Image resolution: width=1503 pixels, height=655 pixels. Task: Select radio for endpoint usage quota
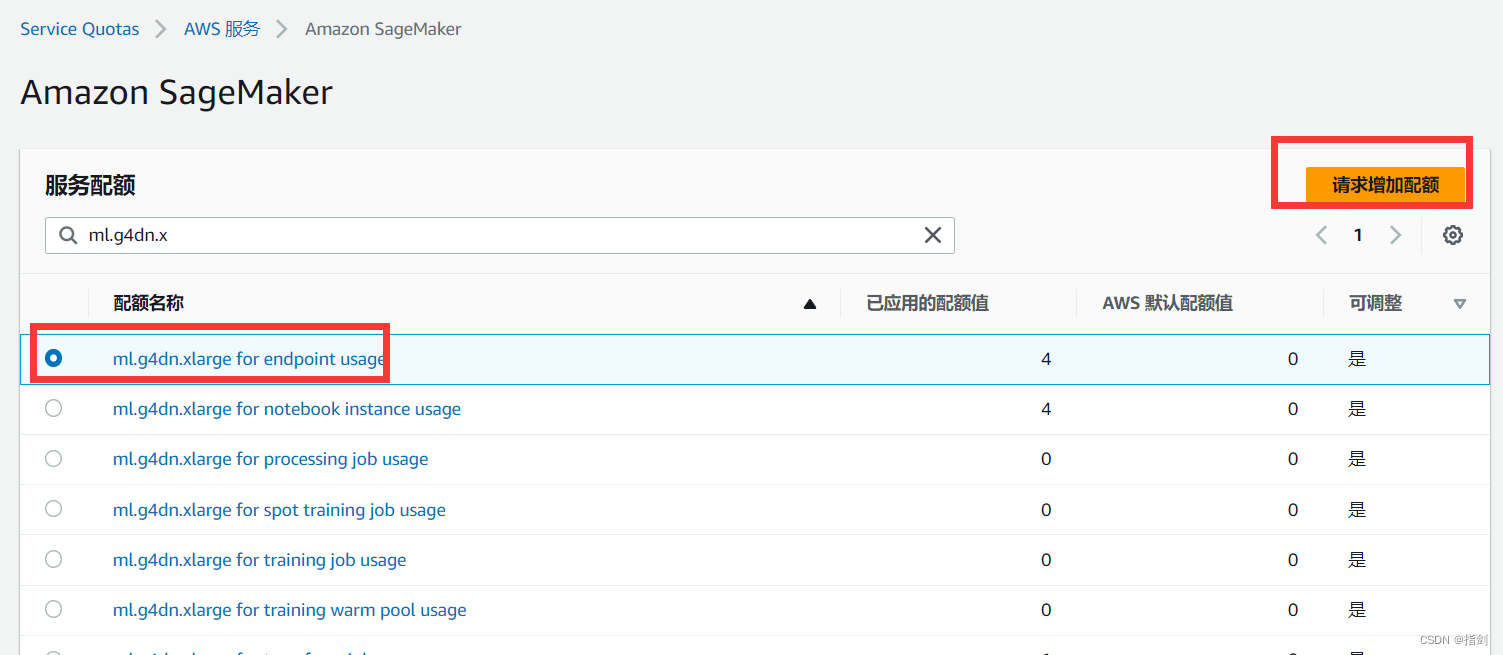(x=54, y=358)
